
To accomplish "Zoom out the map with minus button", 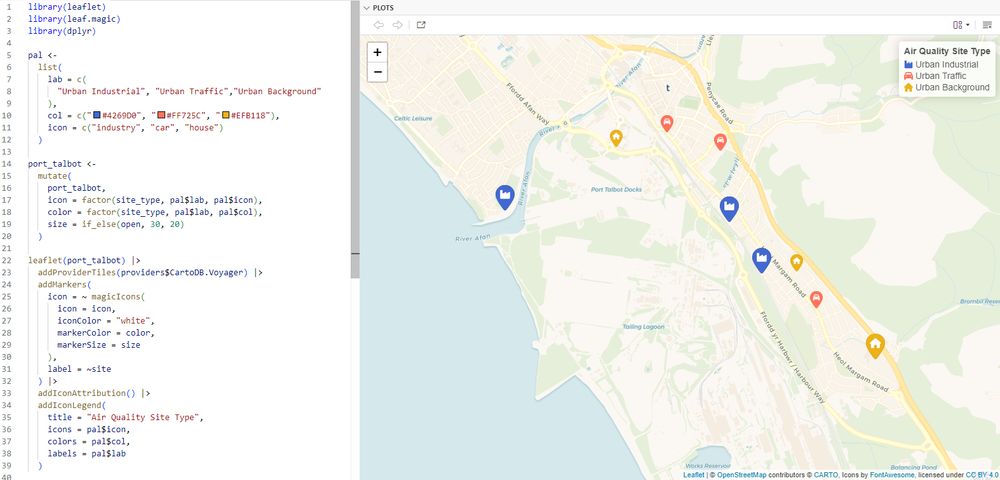I will (378, 72).
